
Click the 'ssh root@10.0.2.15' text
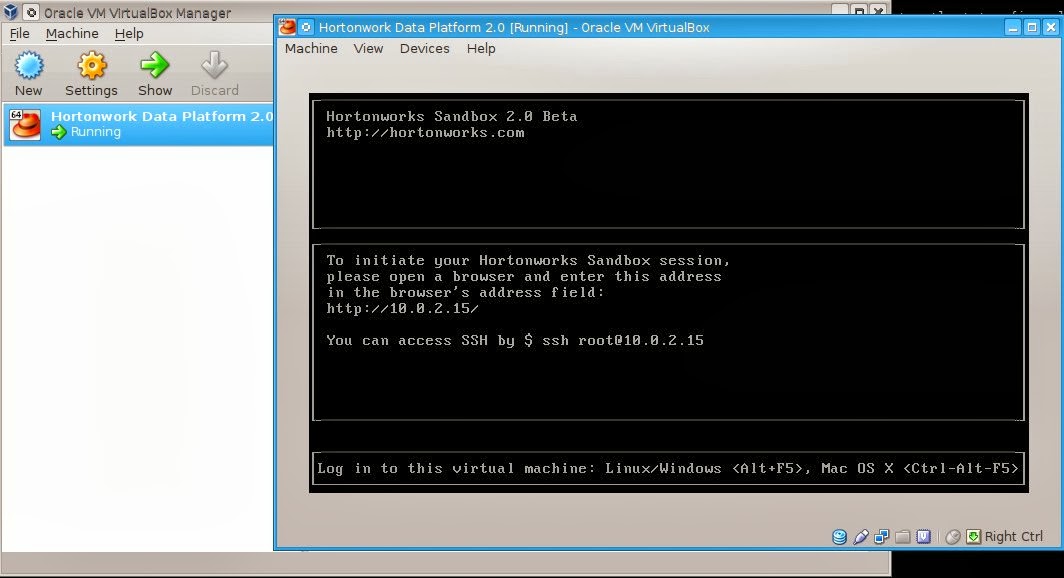coord(623,340)
